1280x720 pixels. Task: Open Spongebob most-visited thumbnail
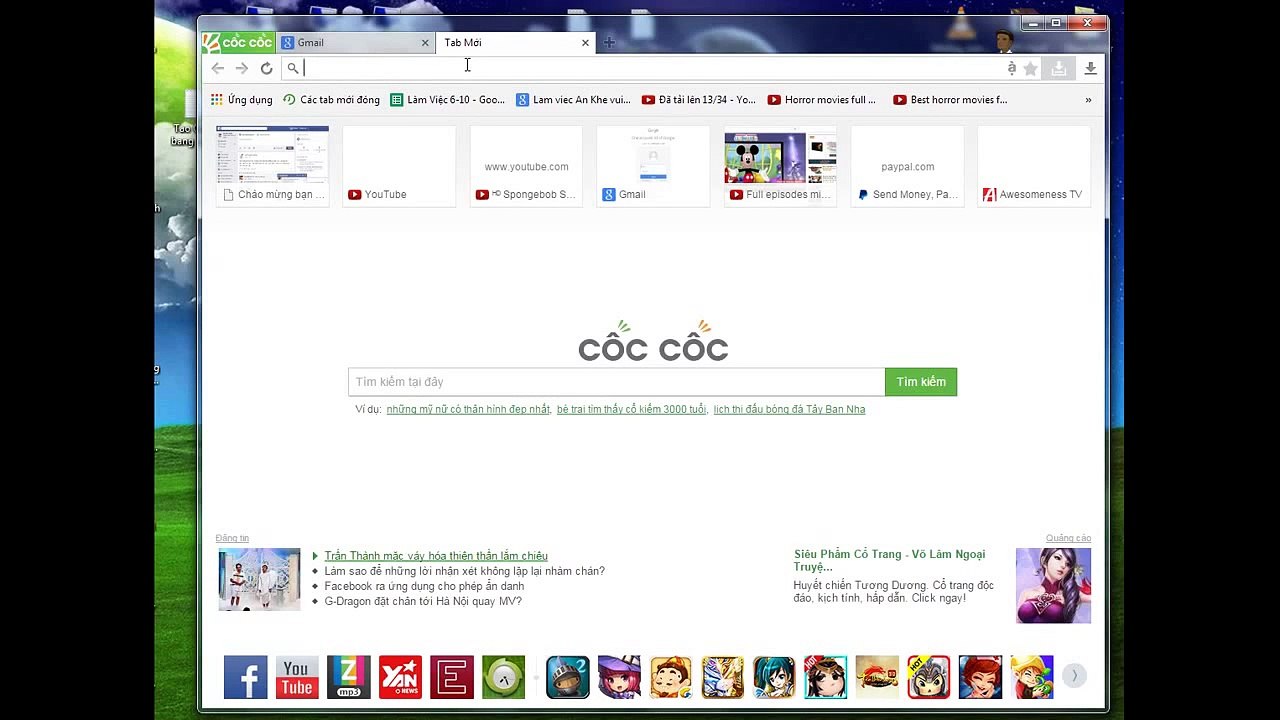tap(526, 166)
